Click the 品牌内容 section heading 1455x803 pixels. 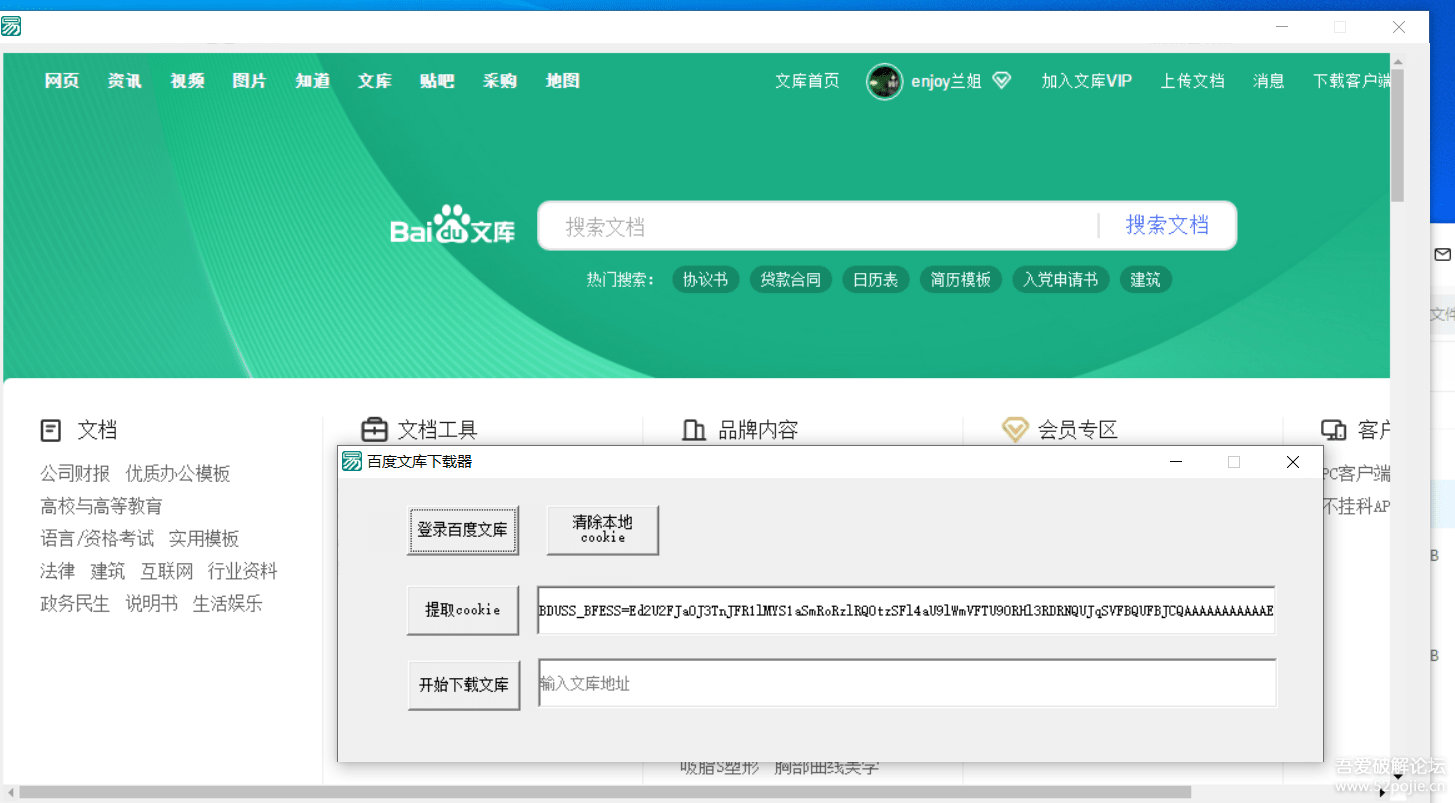[758, 431]
